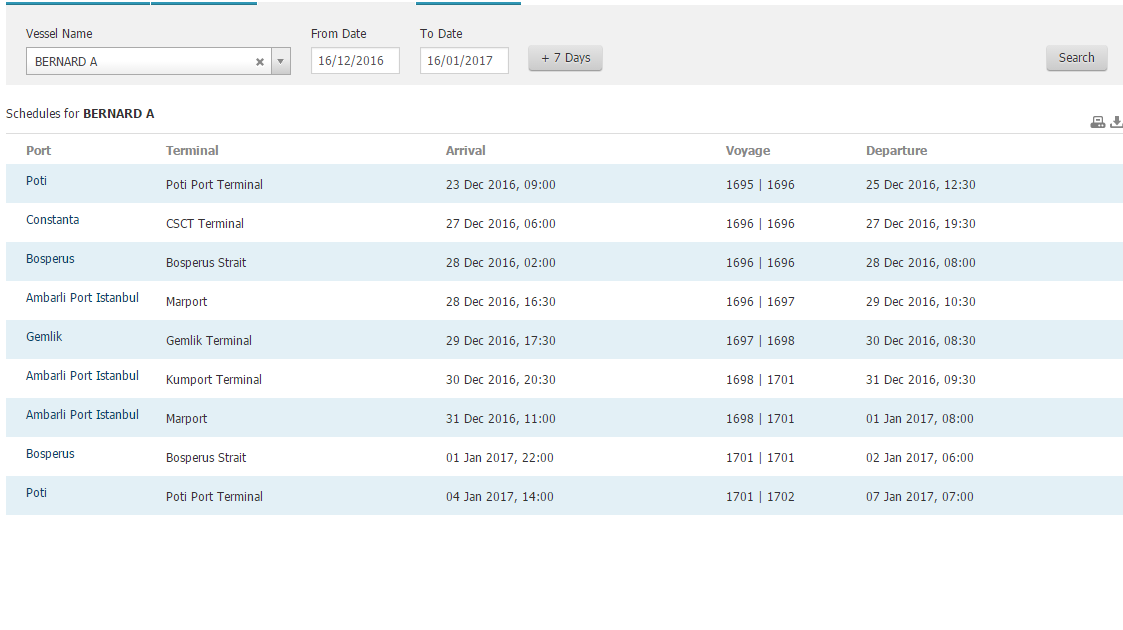The height and width of the screenshot is (630, 1123).
Task: Select Kumport Terminal cell
Action: pyautogui.click(x=214, y=379)
